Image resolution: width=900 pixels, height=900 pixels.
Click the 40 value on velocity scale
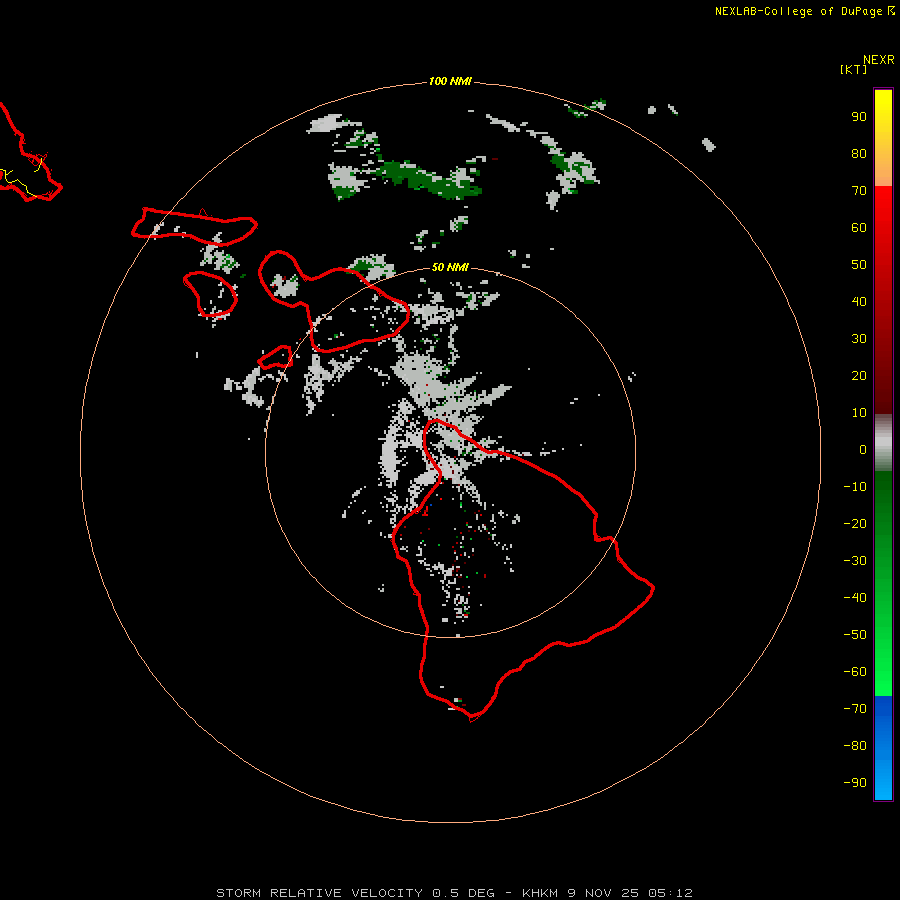pos(859,302)
